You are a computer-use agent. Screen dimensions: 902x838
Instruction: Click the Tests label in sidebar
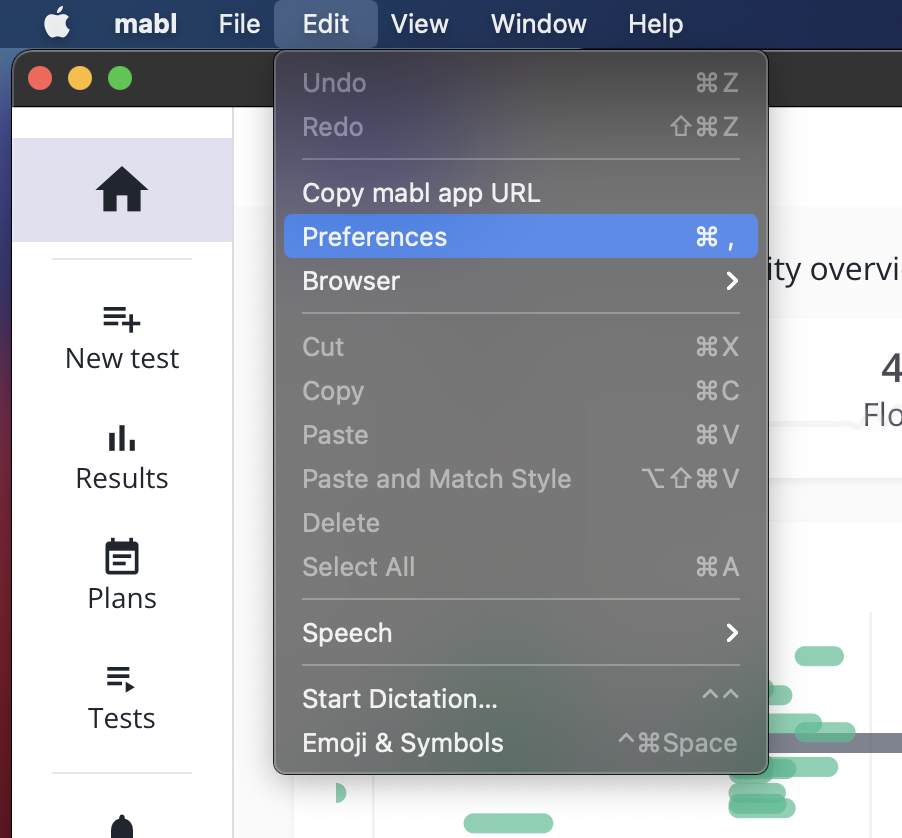pos(121,718)
